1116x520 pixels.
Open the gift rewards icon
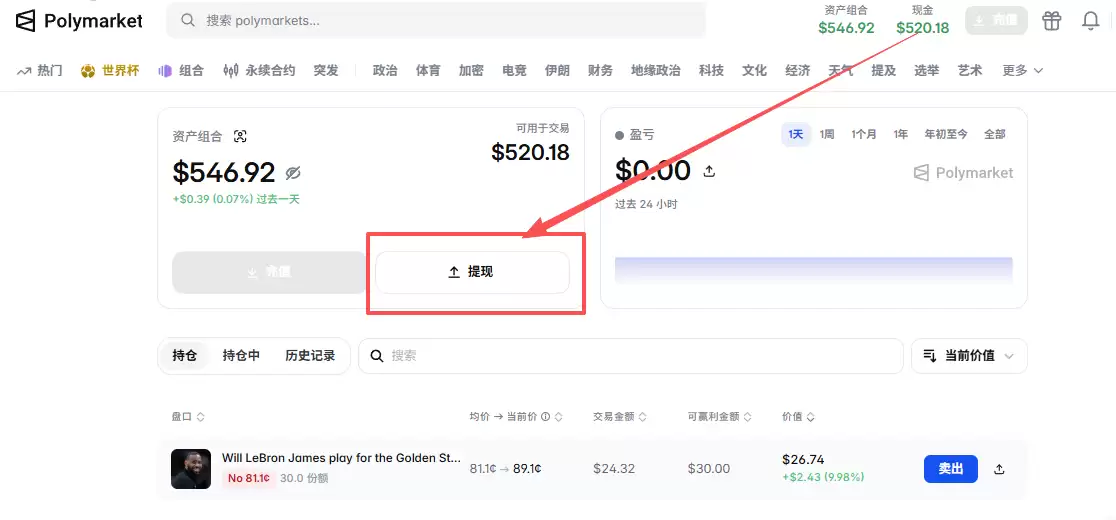[1052, 21]
